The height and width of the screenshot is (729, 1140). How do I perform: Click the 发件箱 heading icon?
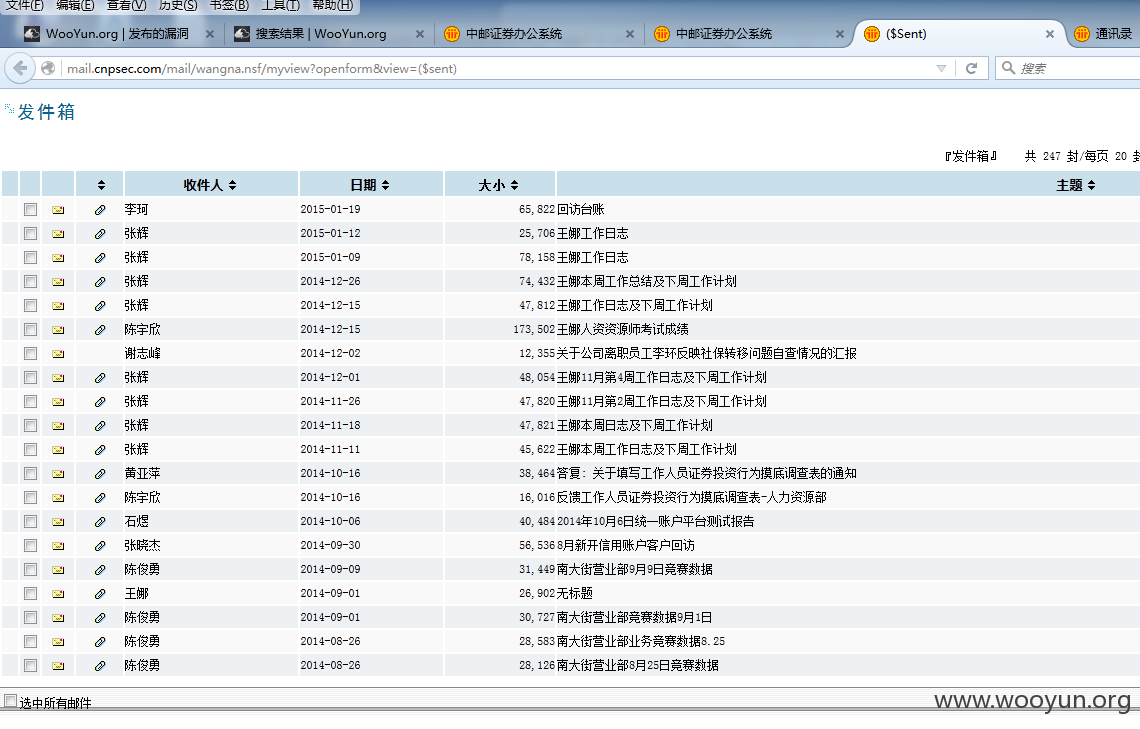[9, 109]
